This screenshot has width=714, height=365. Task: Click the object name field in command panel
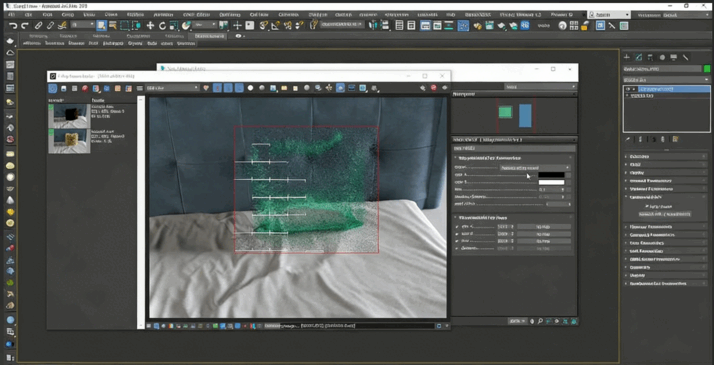(662, 69)
